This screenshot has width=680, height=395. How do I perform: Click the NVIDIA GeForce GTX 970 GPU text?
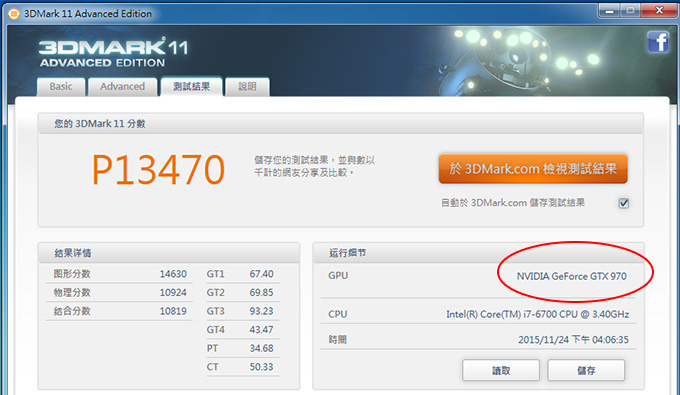click(x=572, y=276)
